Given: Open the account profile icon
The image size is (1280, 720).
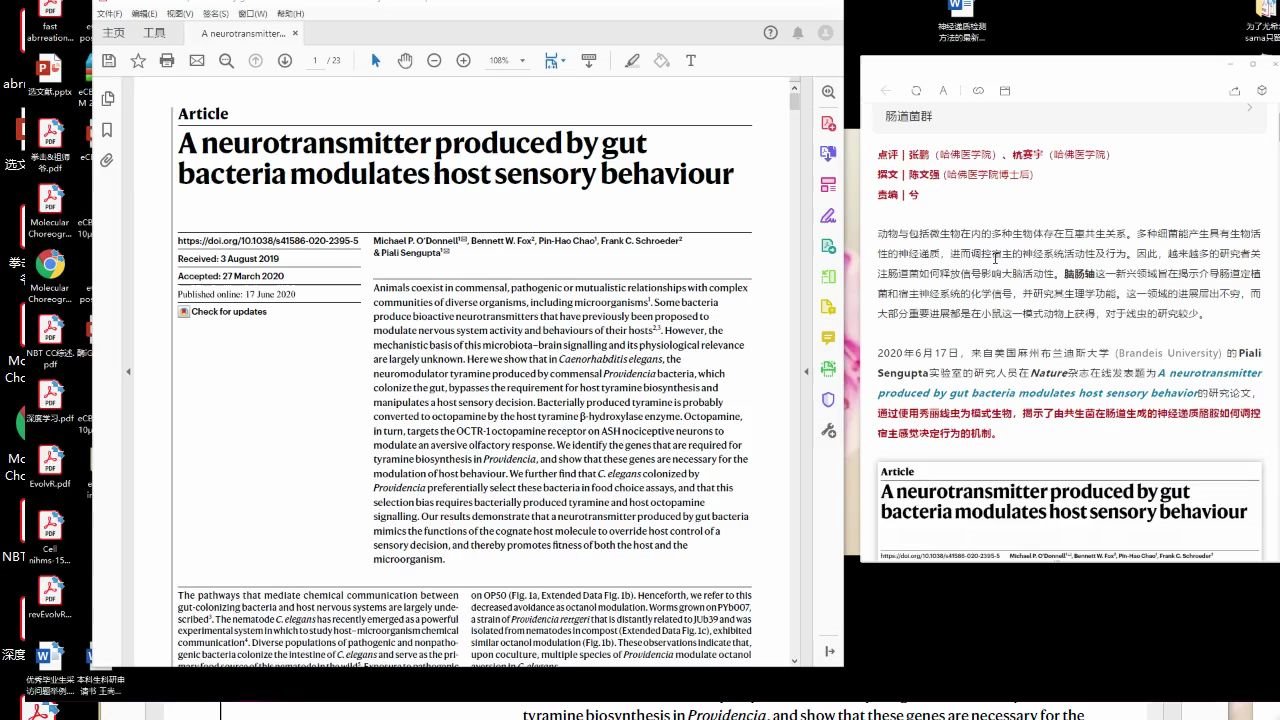Looking at the screenshot, I should 826,33.
